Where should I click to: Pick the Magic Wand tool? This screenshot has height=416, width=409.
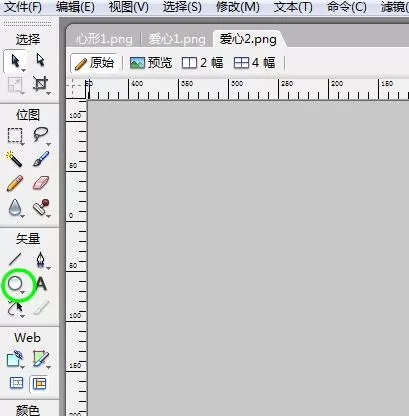[14, 159]
